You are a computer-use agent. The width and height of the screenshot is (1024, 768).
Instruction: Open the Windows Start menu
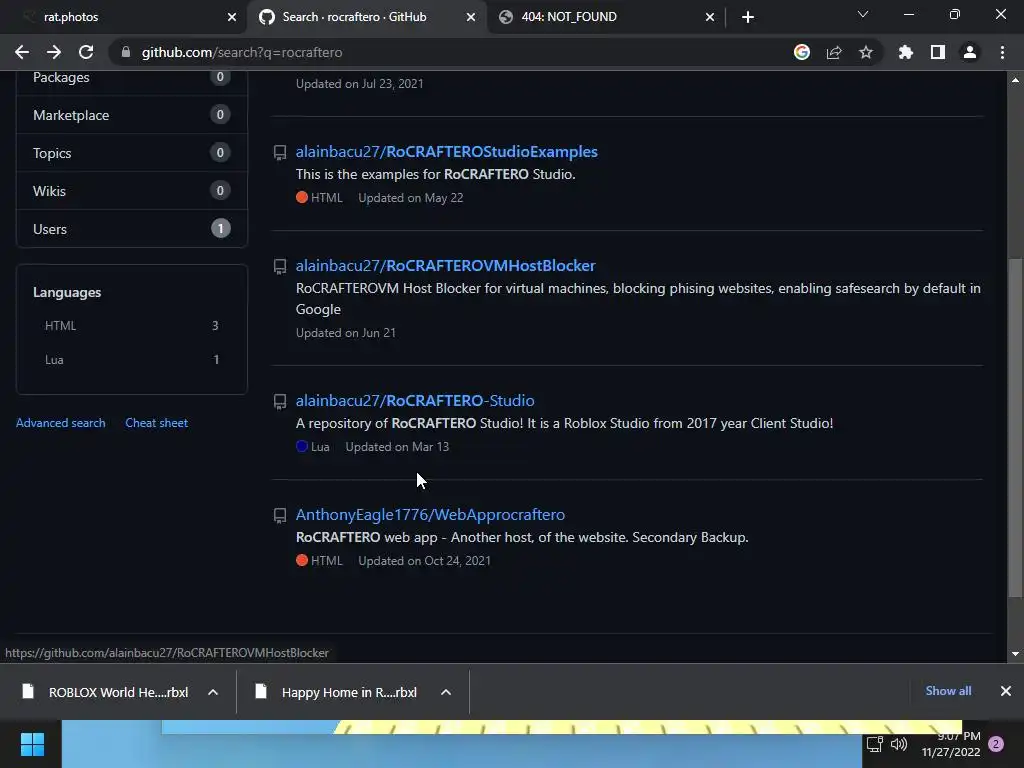tap(32, 744)
